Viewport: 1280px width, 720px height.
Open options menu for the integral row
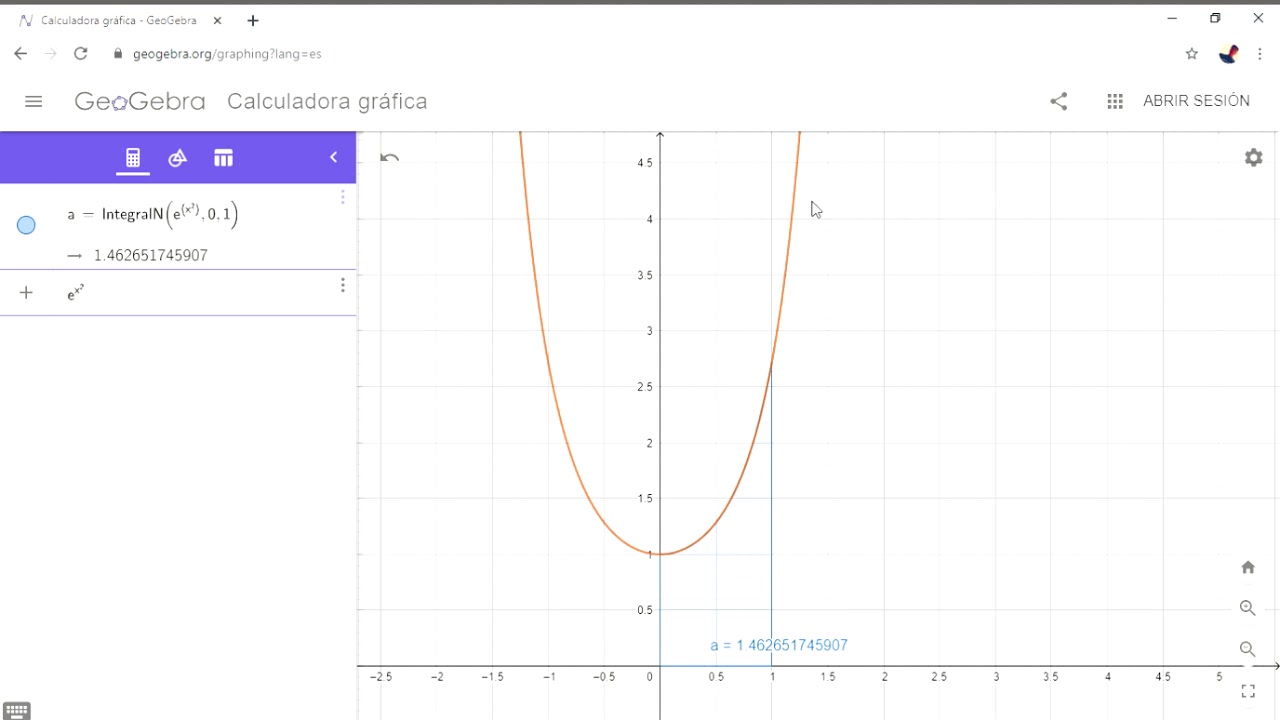[343, 197]
